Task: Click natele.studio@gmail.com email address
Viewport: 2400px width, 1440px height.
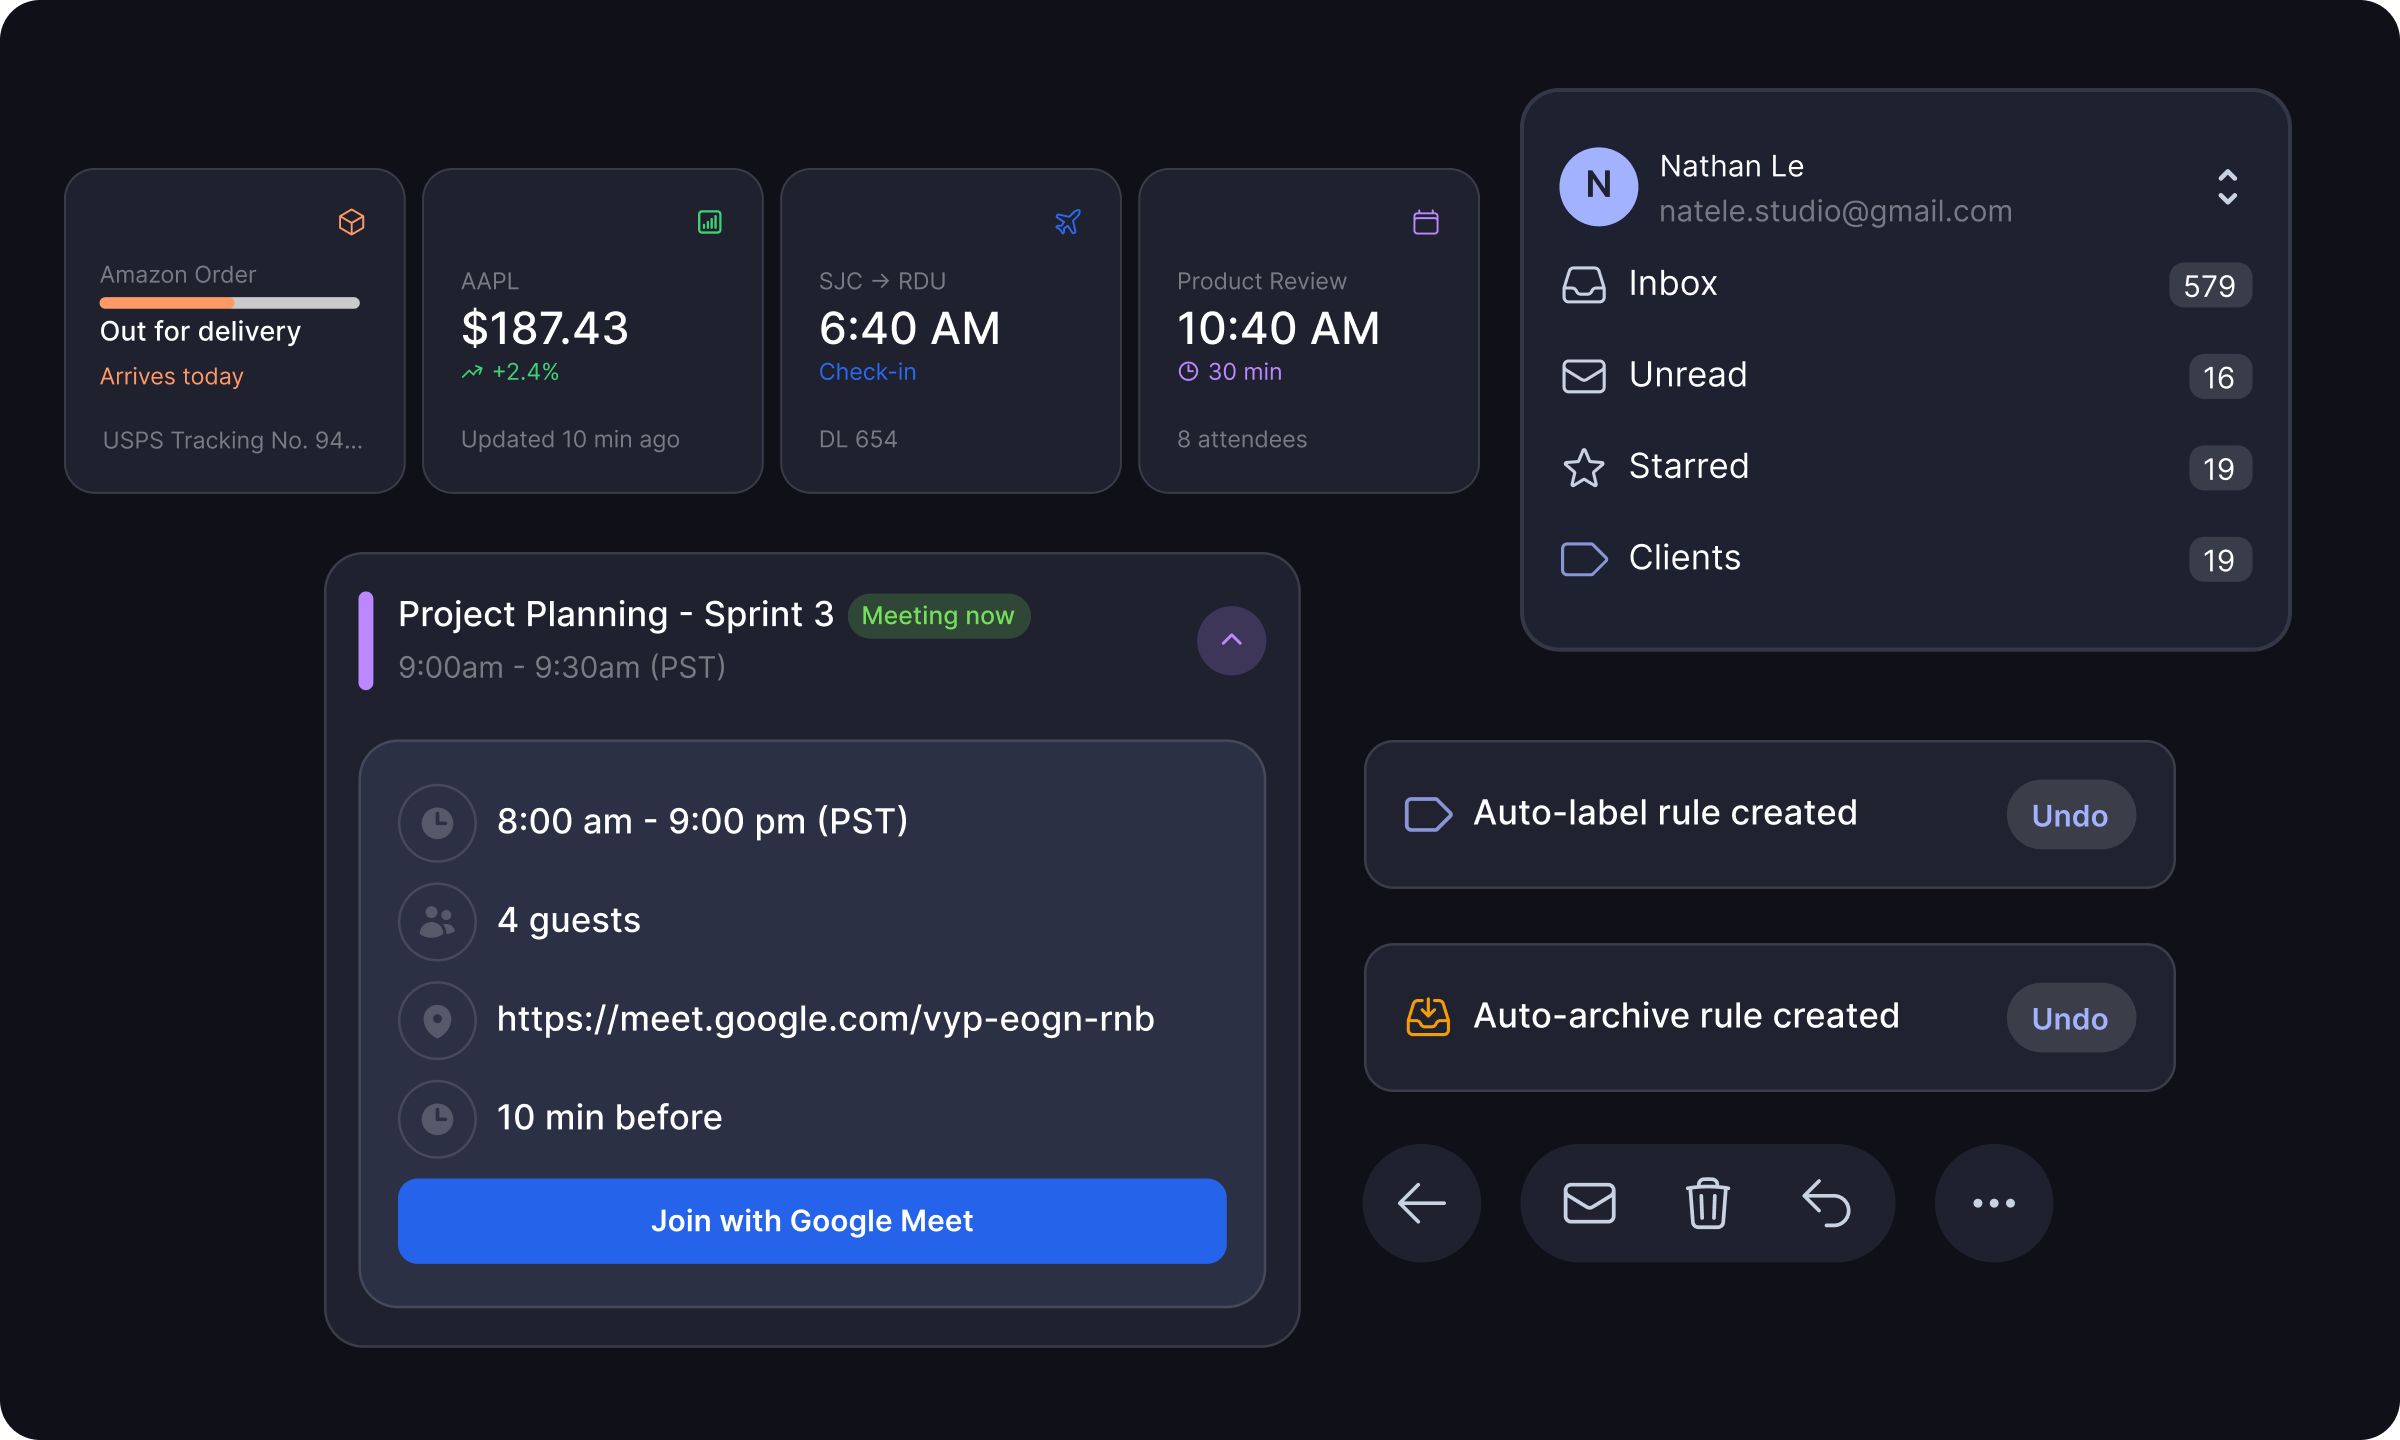Action: pos(1836,211)
